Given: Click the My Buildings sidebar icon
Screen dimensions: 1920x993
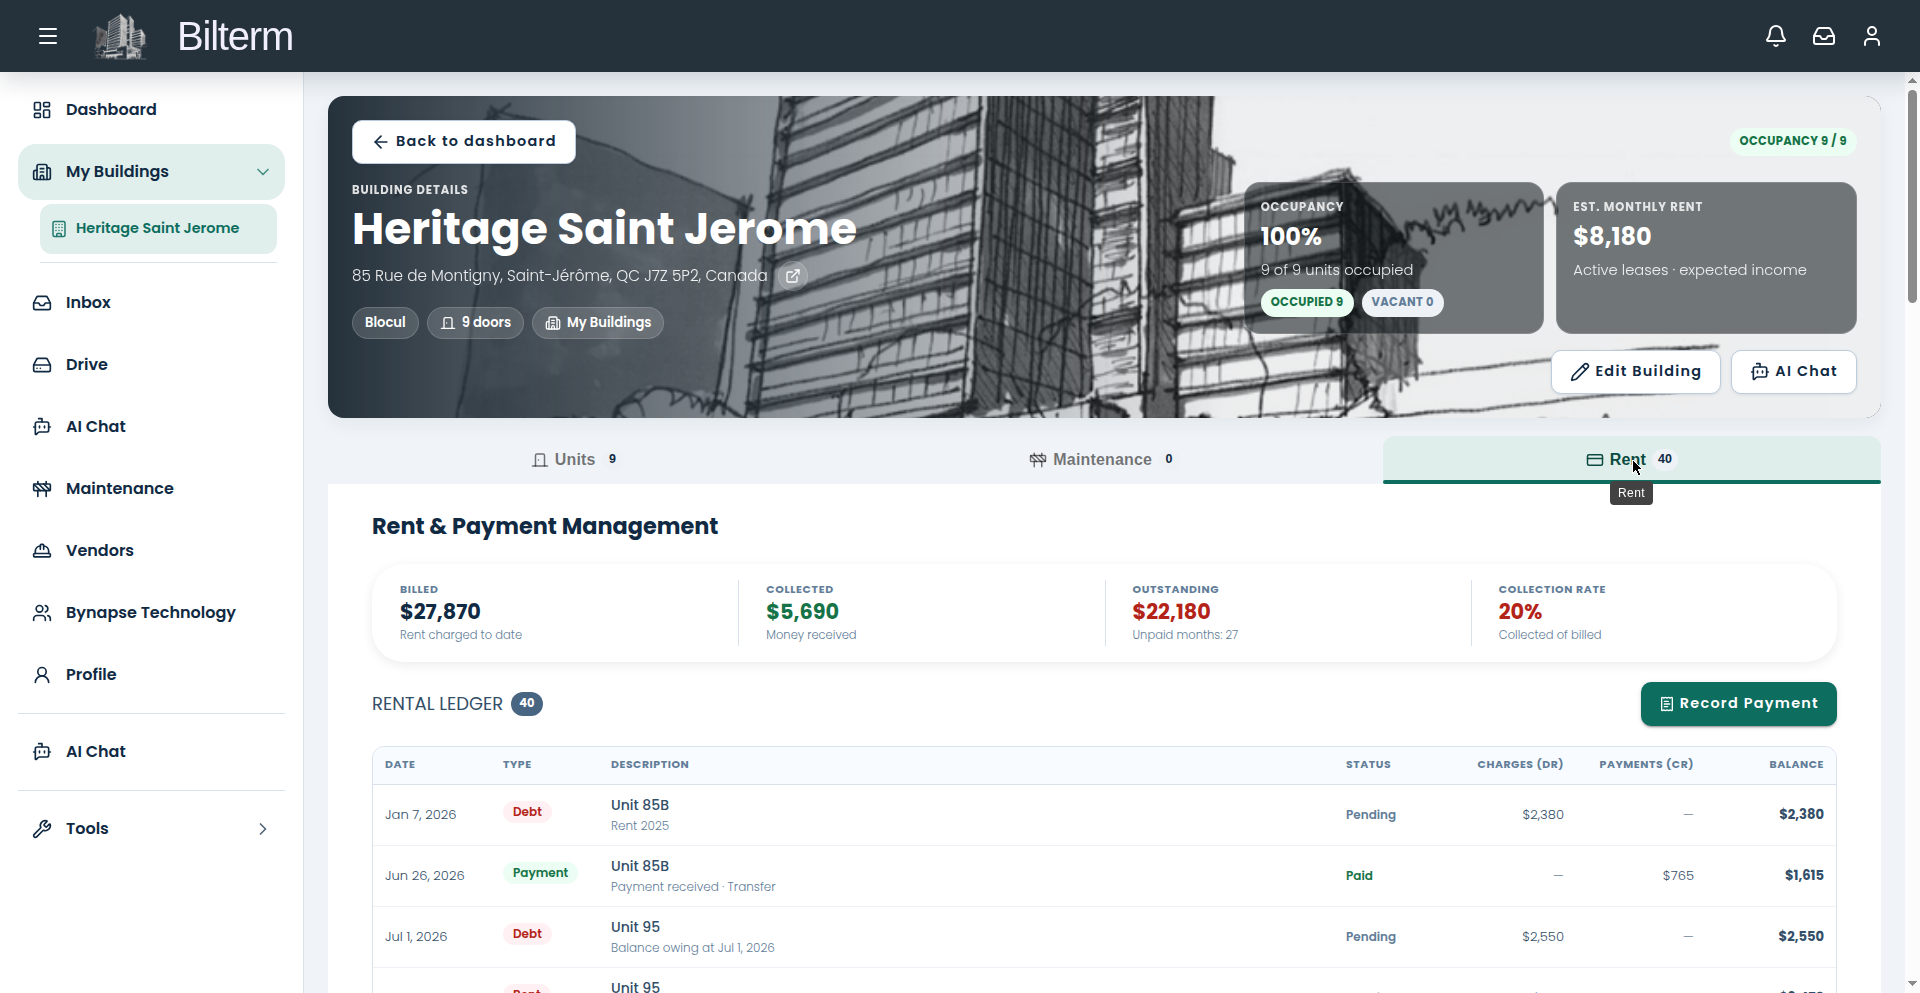Looking at the screenshot, I should pos(42,172).
